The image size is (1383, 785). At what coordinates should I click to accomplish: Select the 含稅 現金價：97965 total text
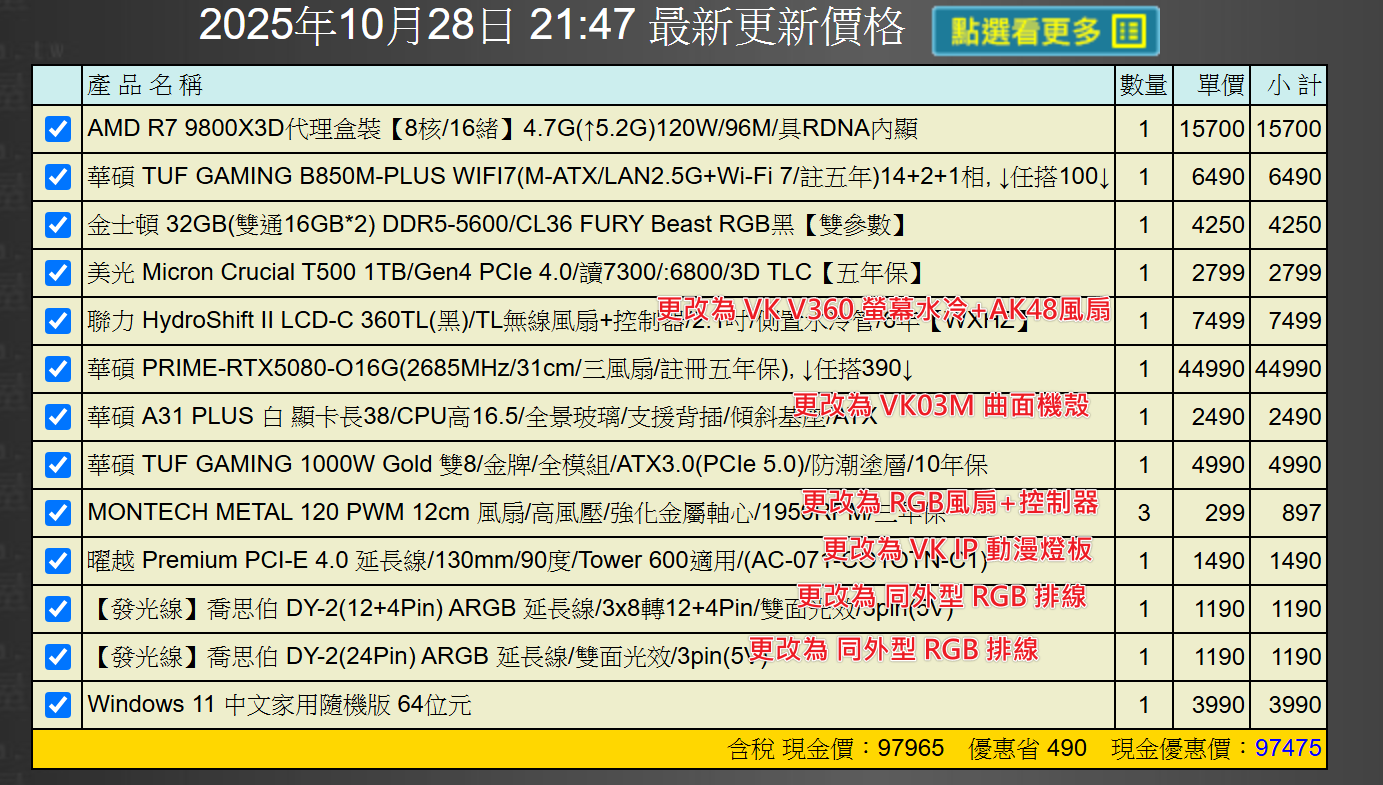(836, 748)
